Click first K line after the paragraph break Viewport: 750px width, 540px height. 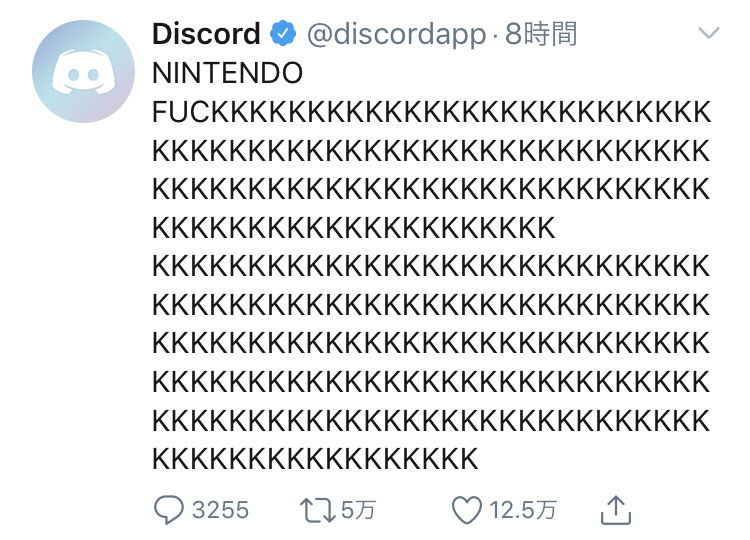tap(431, 266)
